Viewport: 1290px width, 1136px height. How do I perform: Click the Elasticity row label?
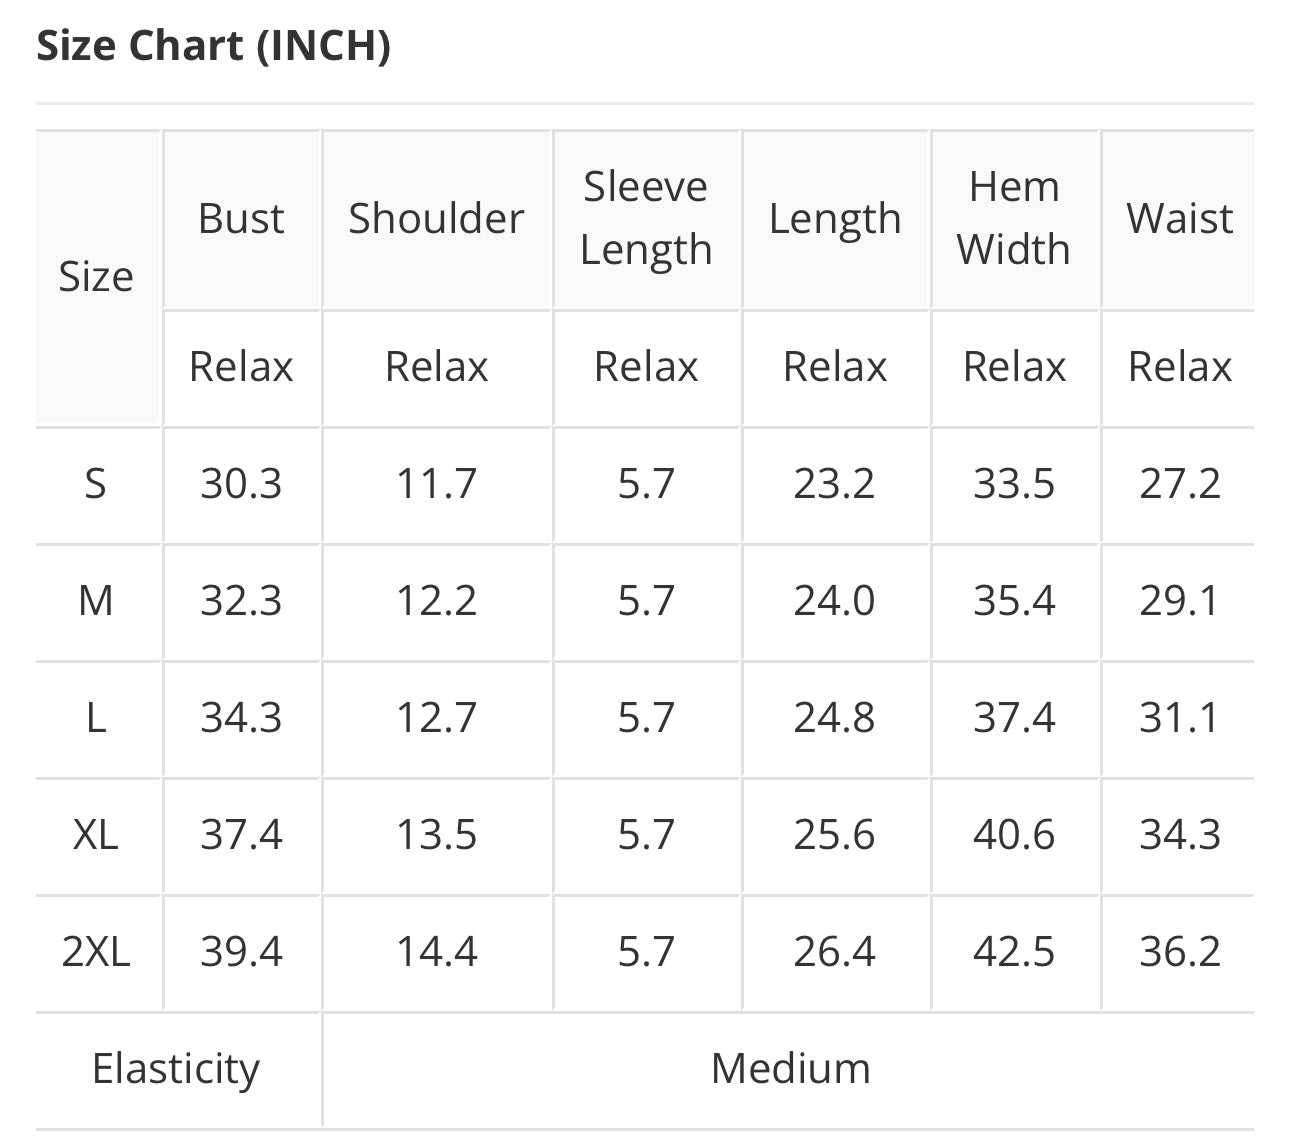[176, 1069]
